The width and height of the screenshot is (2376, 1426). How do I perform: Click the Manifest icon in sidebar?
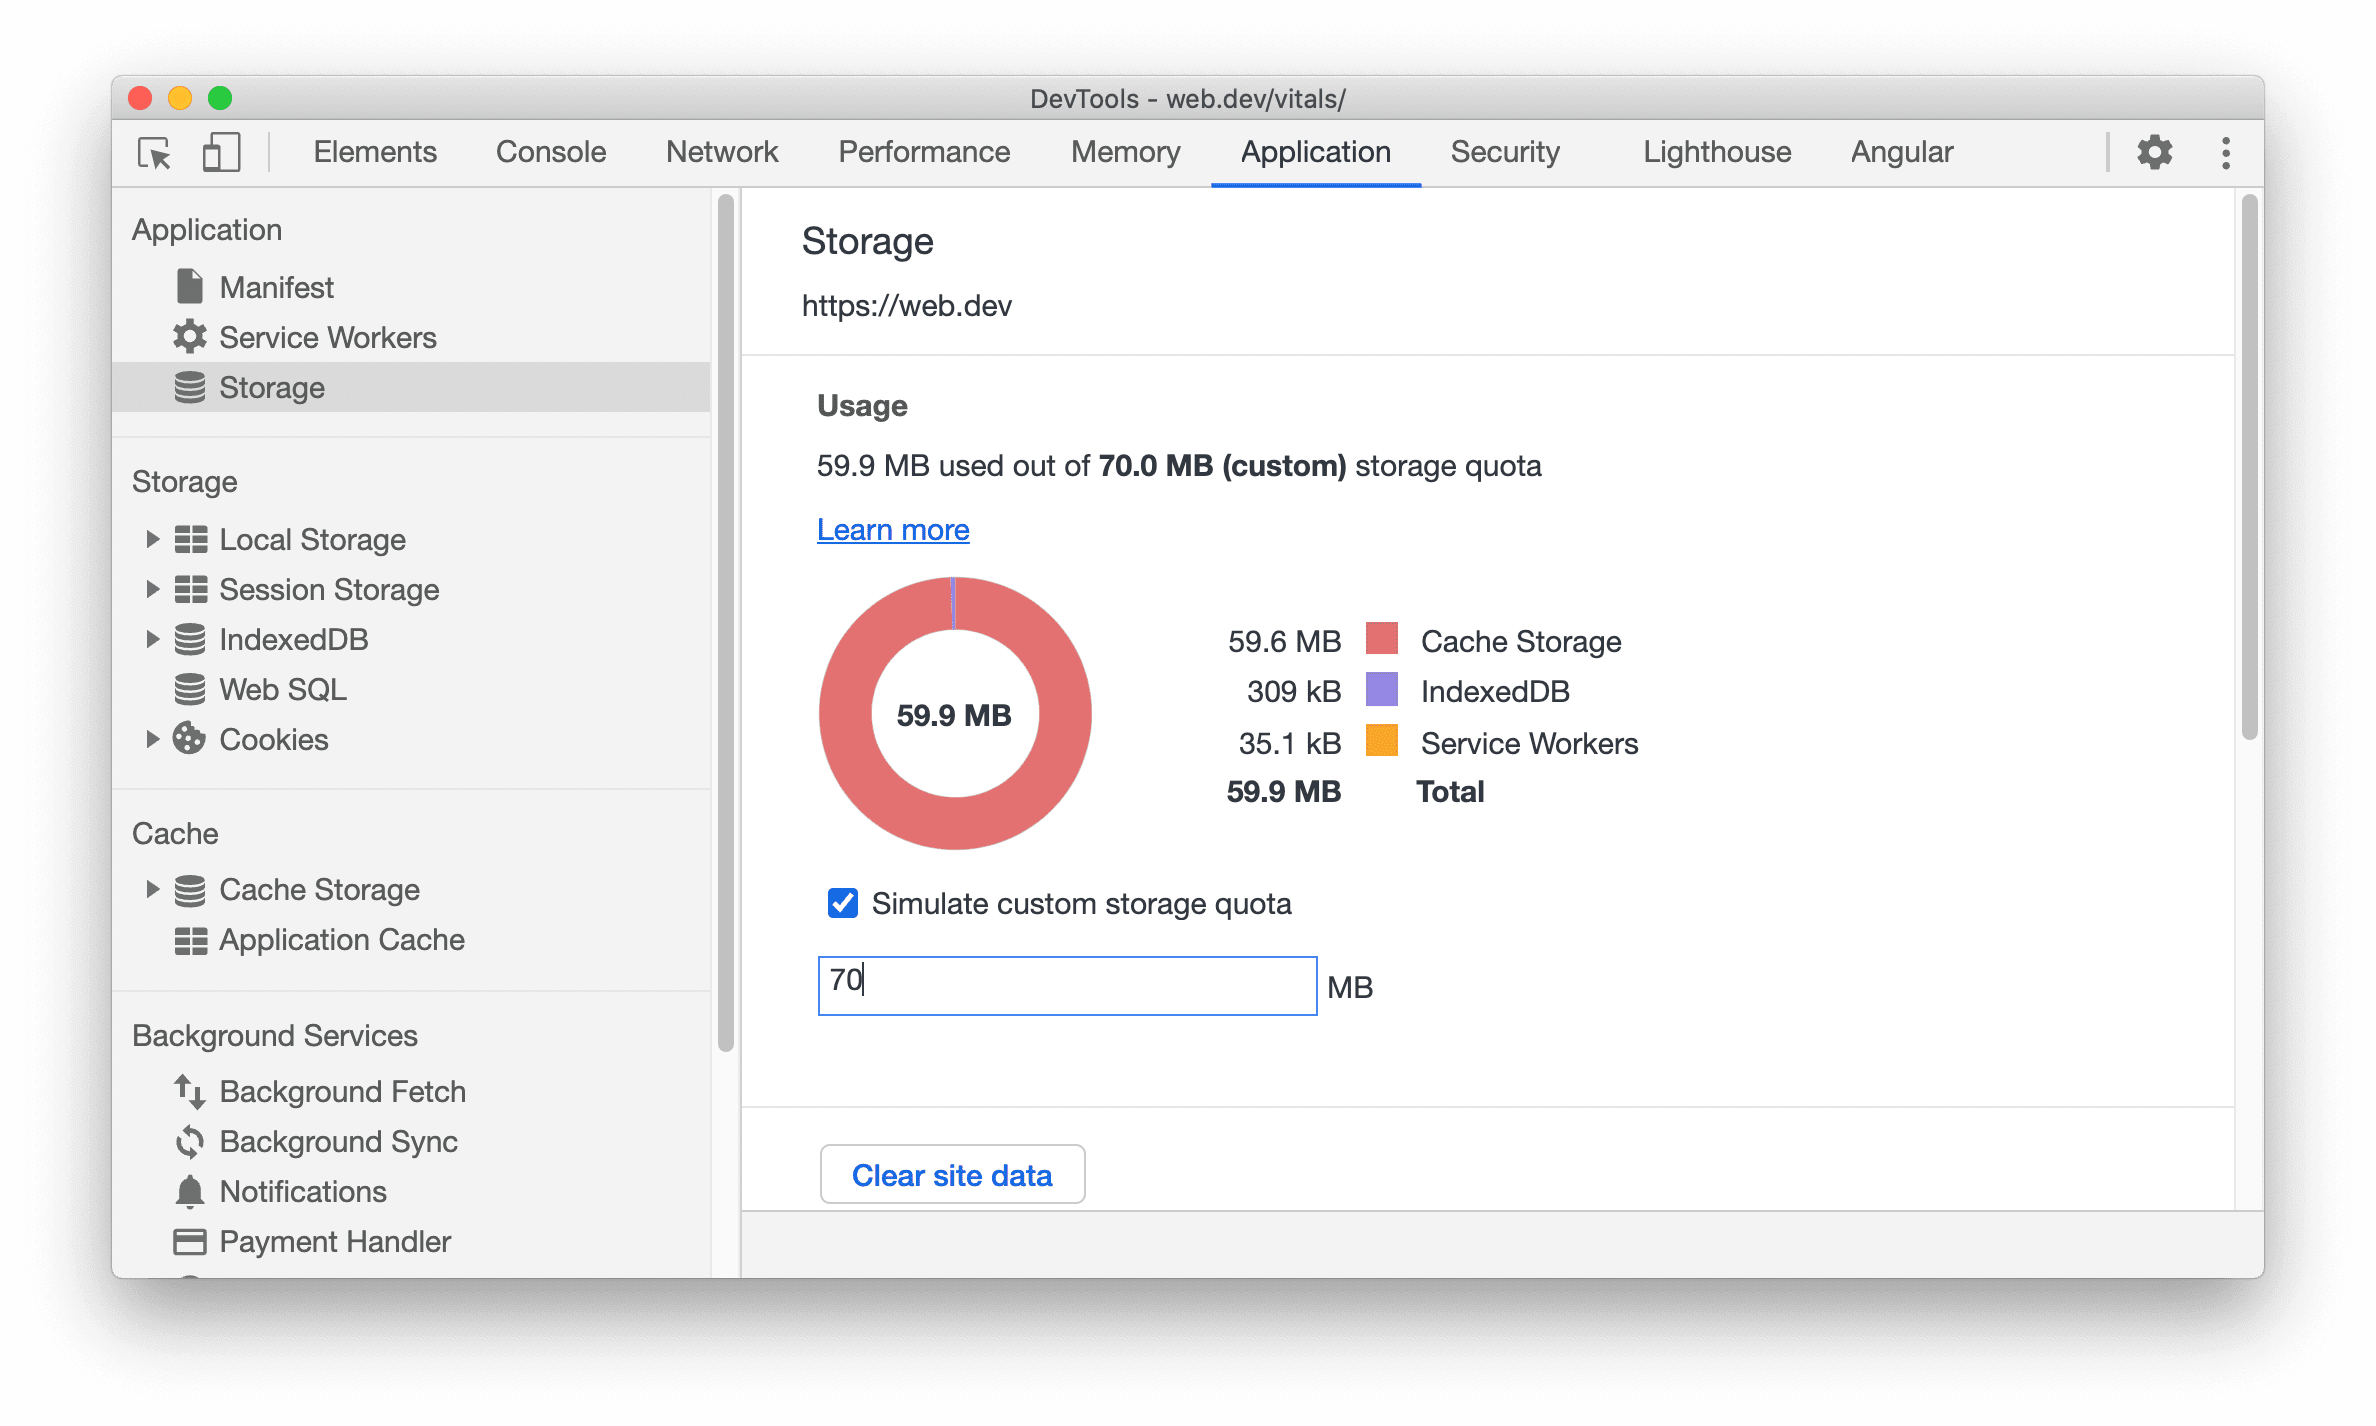[x=188, y=285]
